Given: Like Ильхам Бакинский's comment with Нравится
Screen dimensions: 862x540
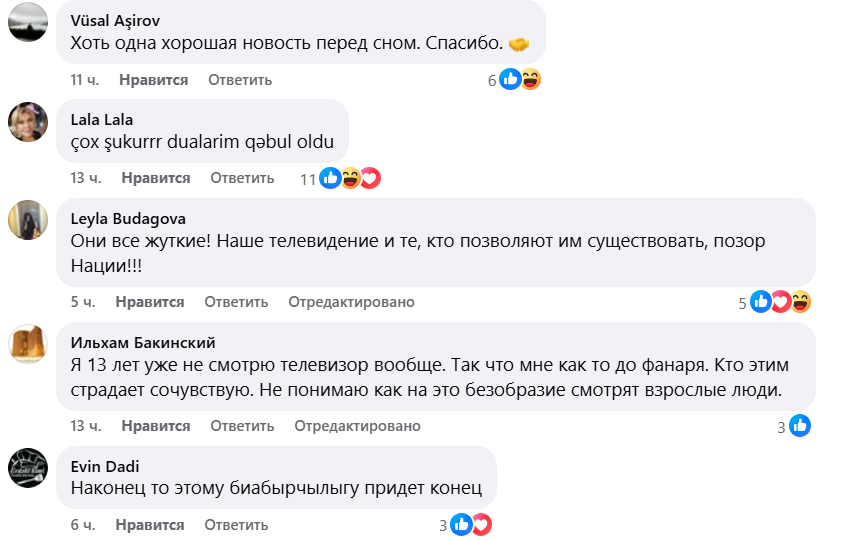Looking at the screenshot, I should click(156, 426).
